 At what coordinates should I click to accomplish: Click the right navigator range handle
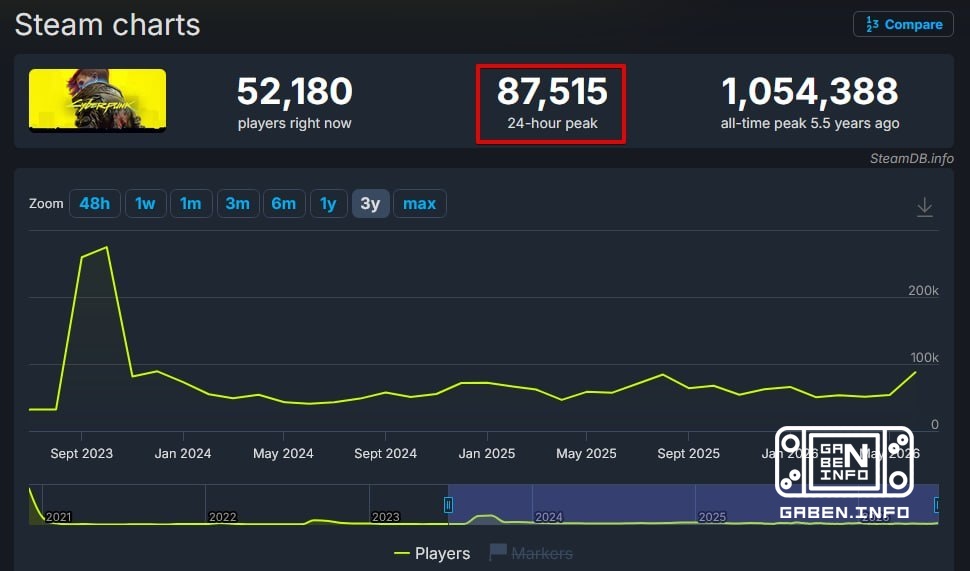coord(937,505)
